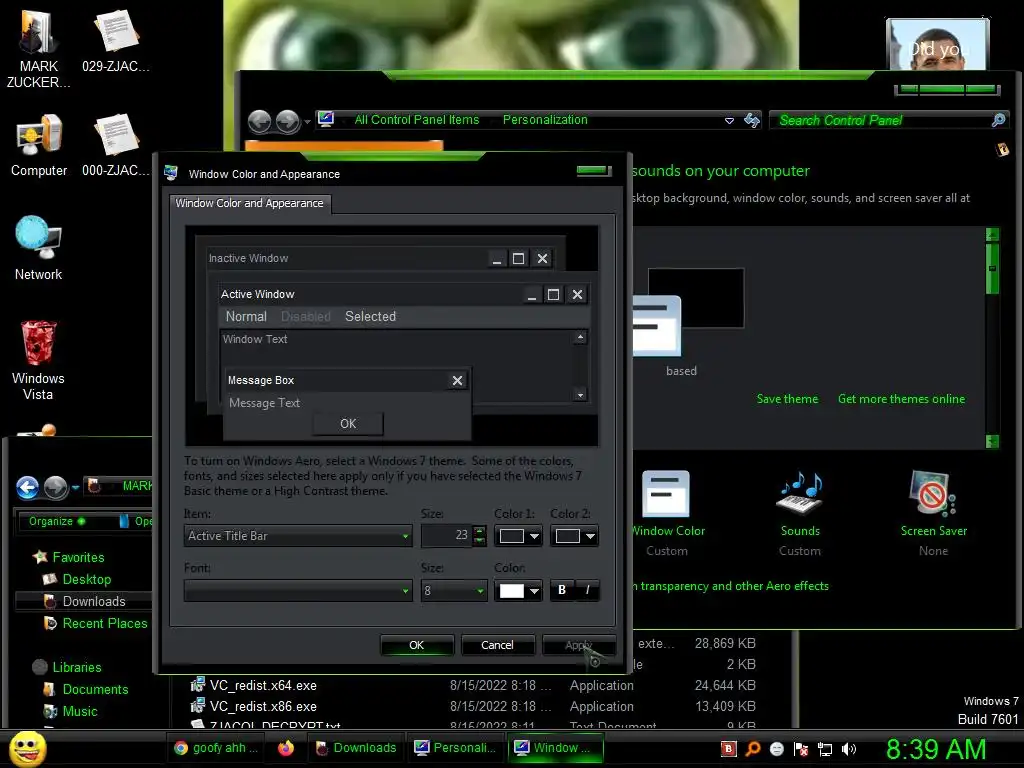Toggle italic font button
The width and height of the screenshot is (1024, 768).
(587, 590)
